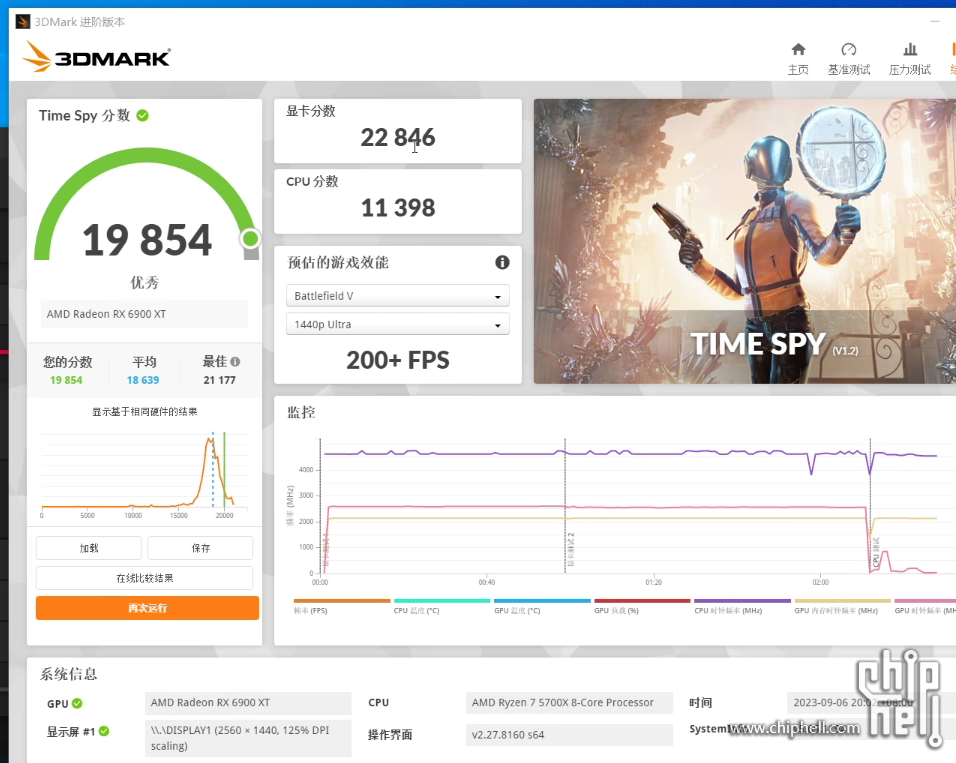The width and height of the screenshot is (956, 763).
Task: Click the 系统信息 section heading
Action: click(x=68, y=674)
